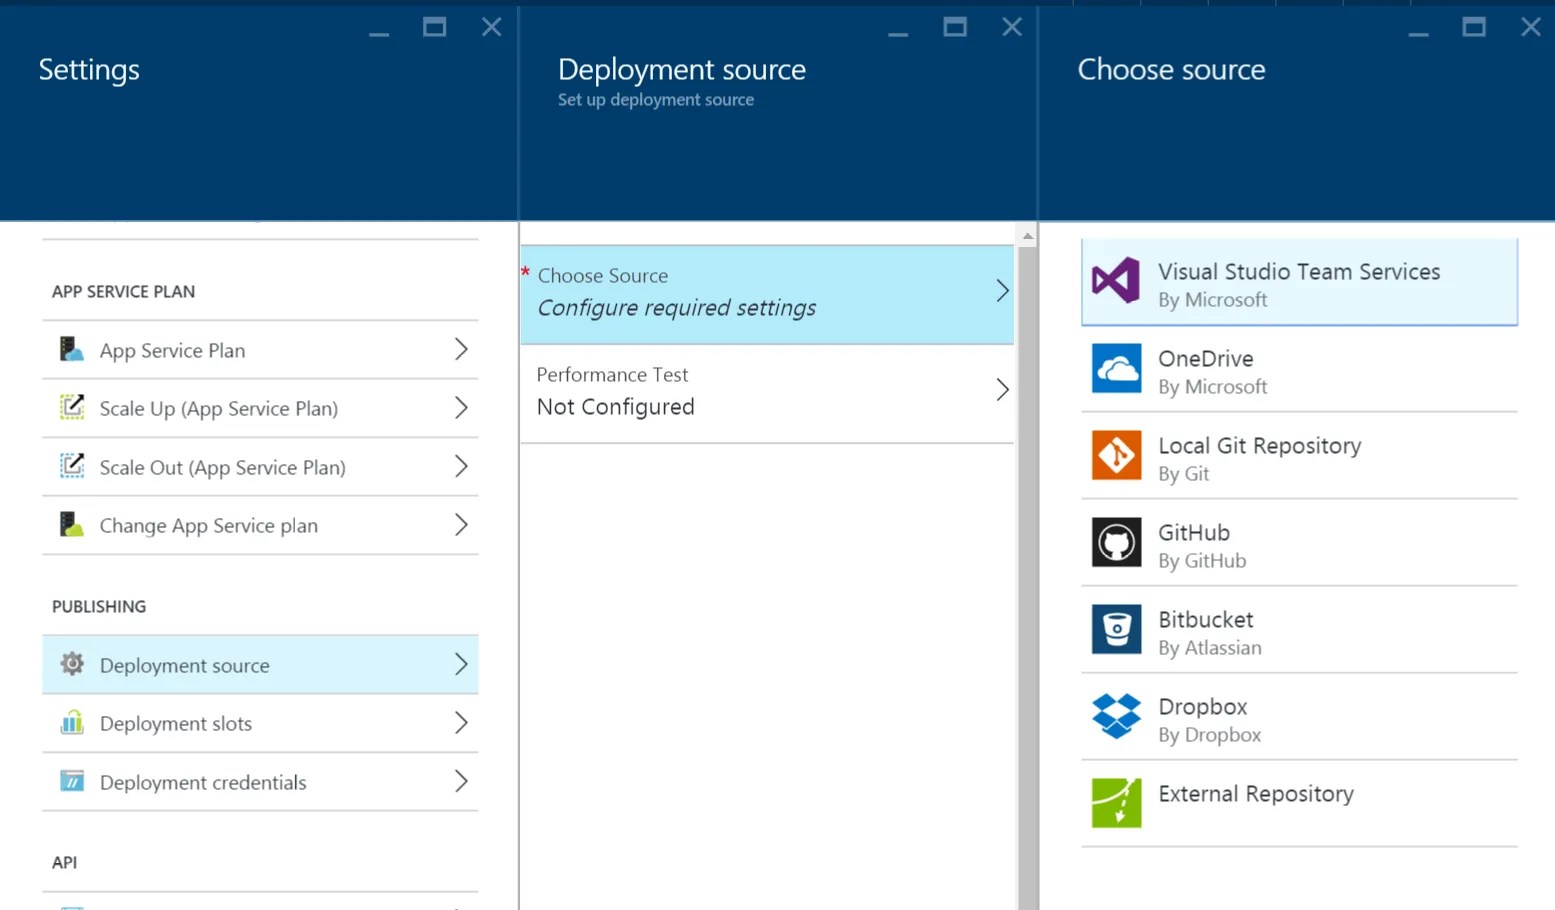
Task: Choose OneDrive as deployment source
Action: 1299,369
